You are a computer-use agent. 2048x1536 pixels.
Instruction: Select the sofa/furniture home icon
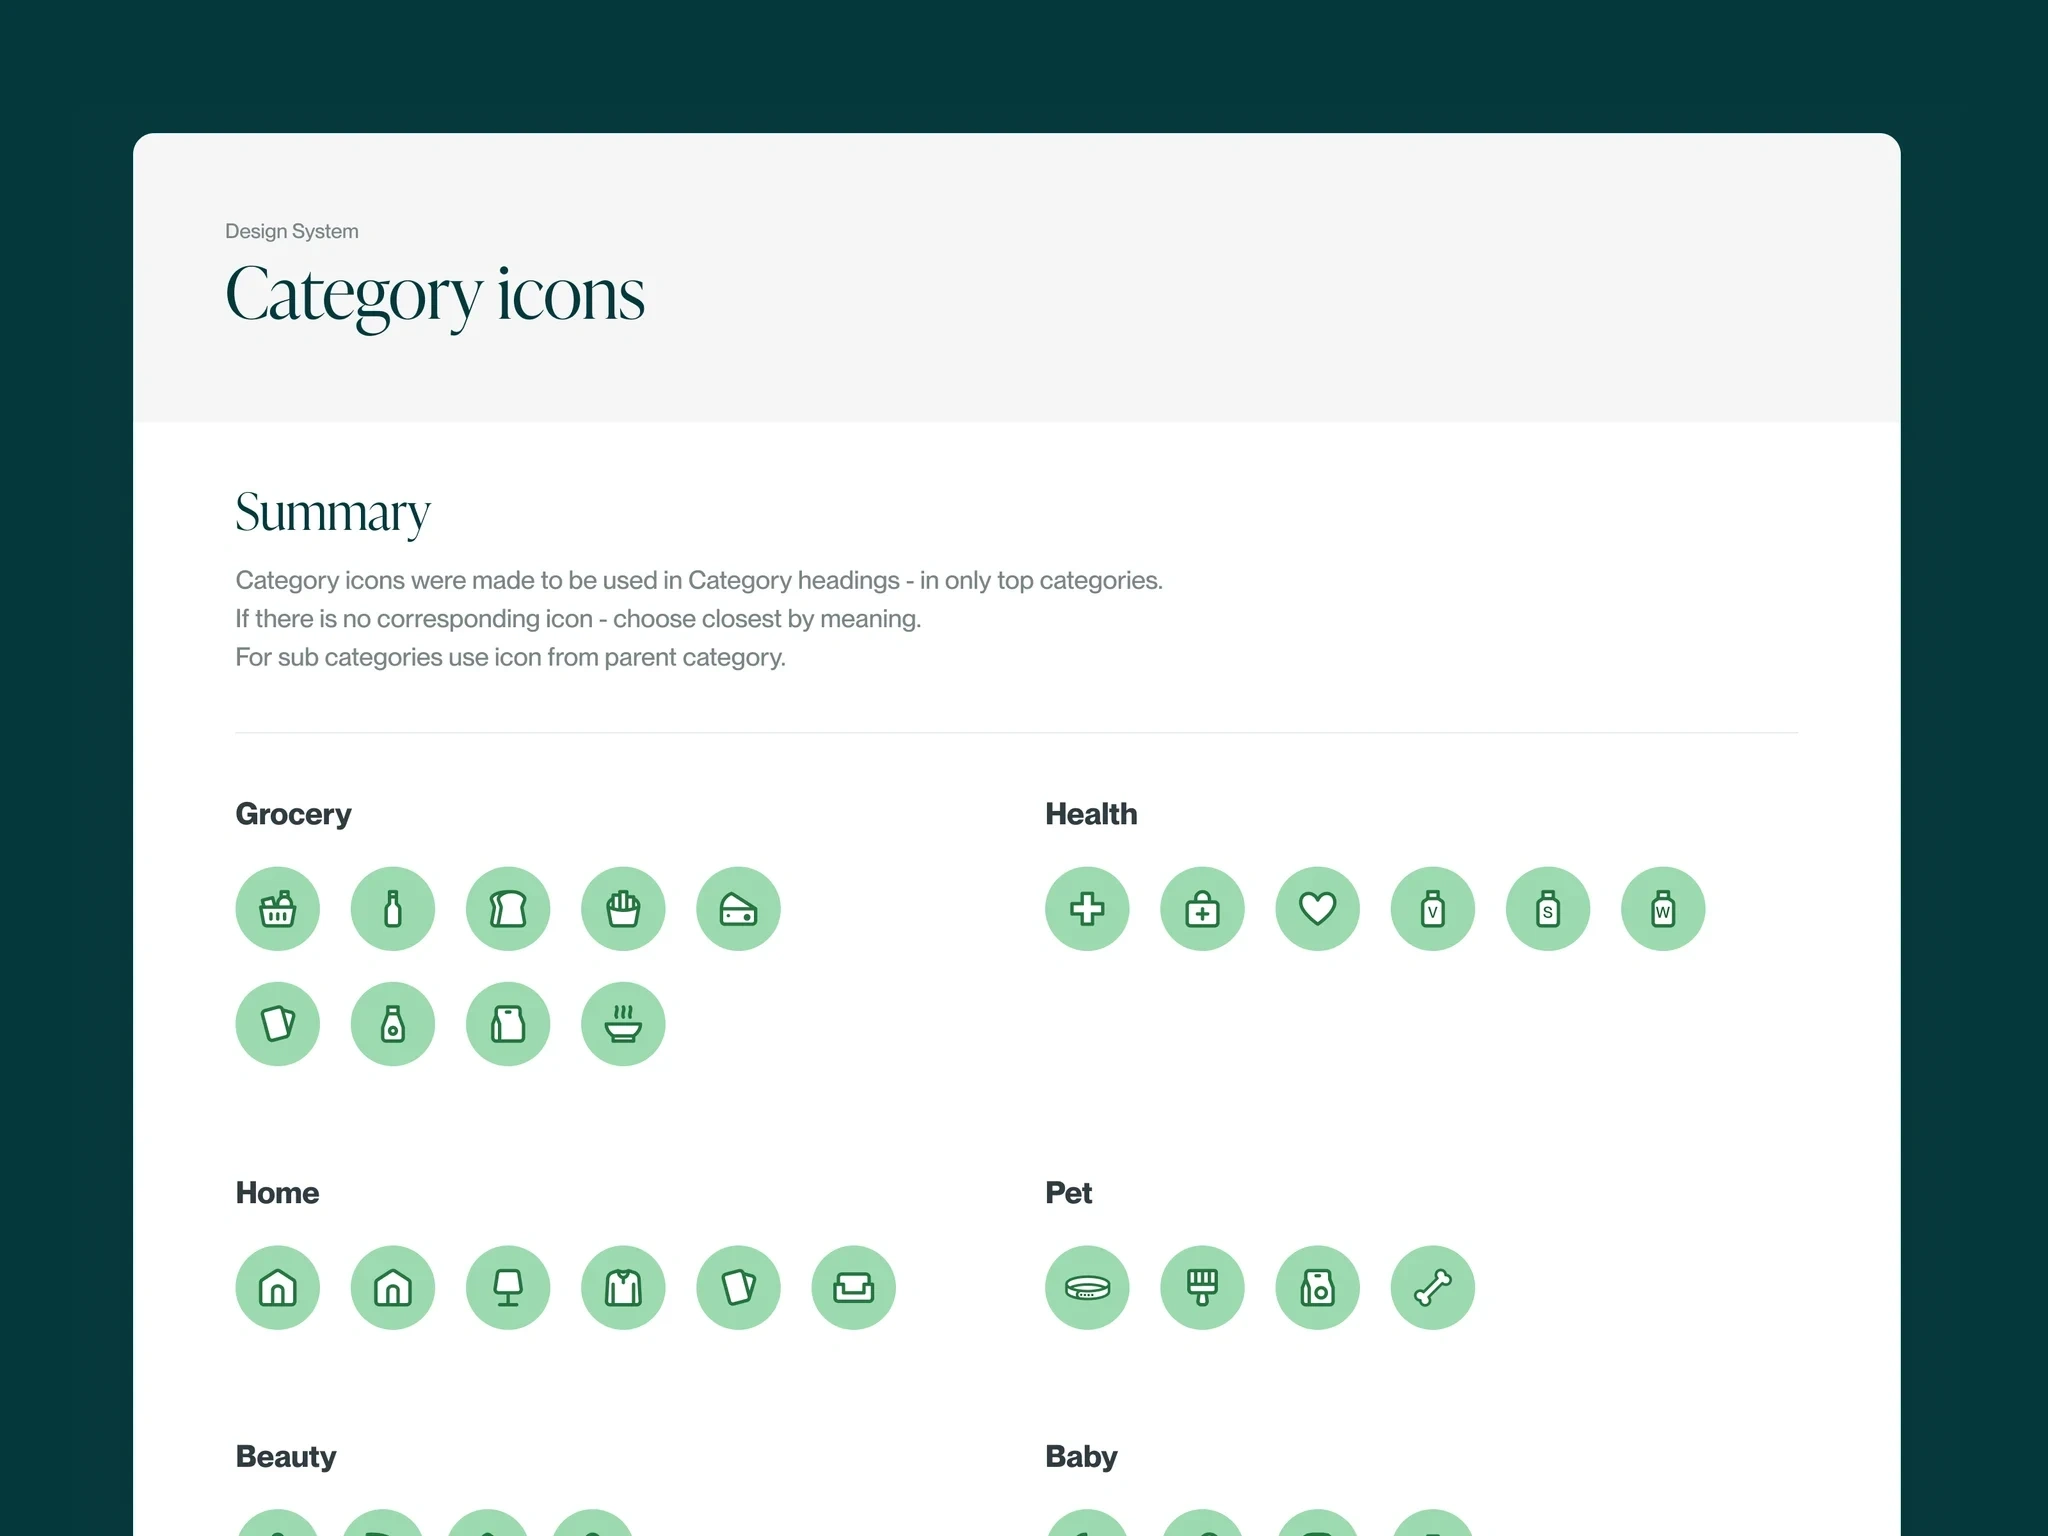(x=853, y=1286)
